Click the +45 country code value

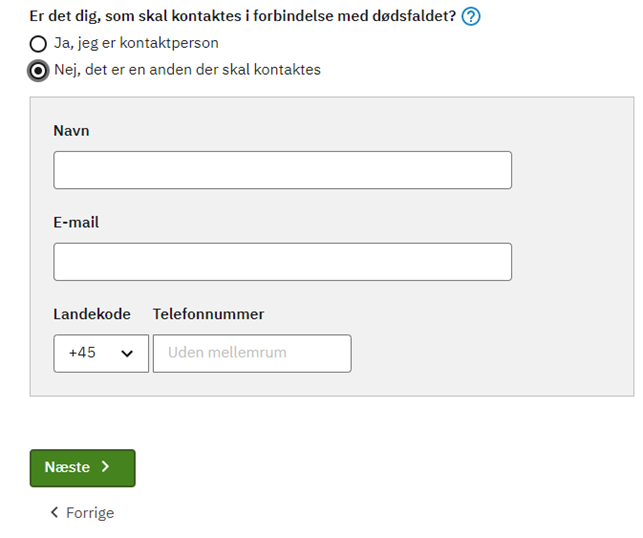[82, 353]
